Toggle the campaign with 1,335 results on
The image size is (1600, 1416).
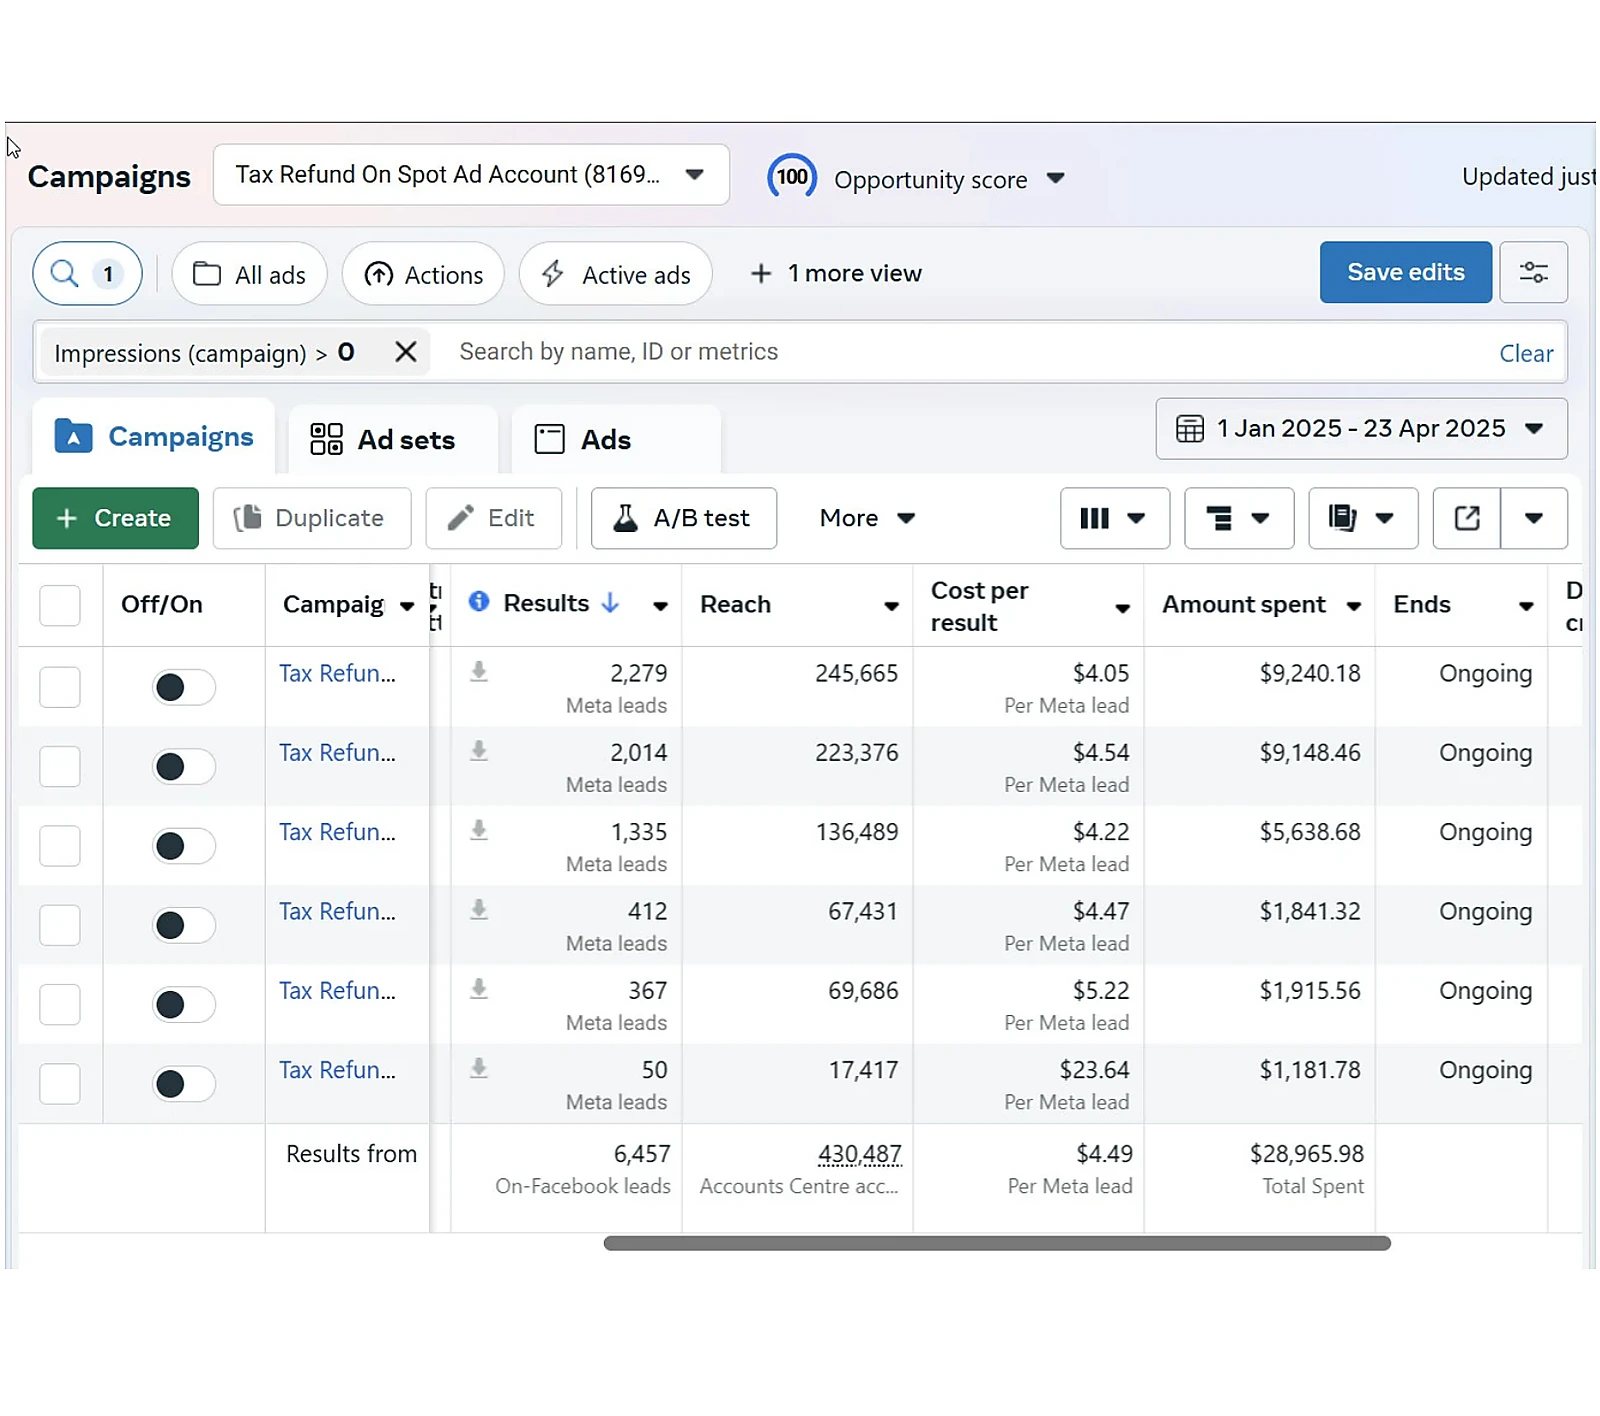click(x=184, y=846)
